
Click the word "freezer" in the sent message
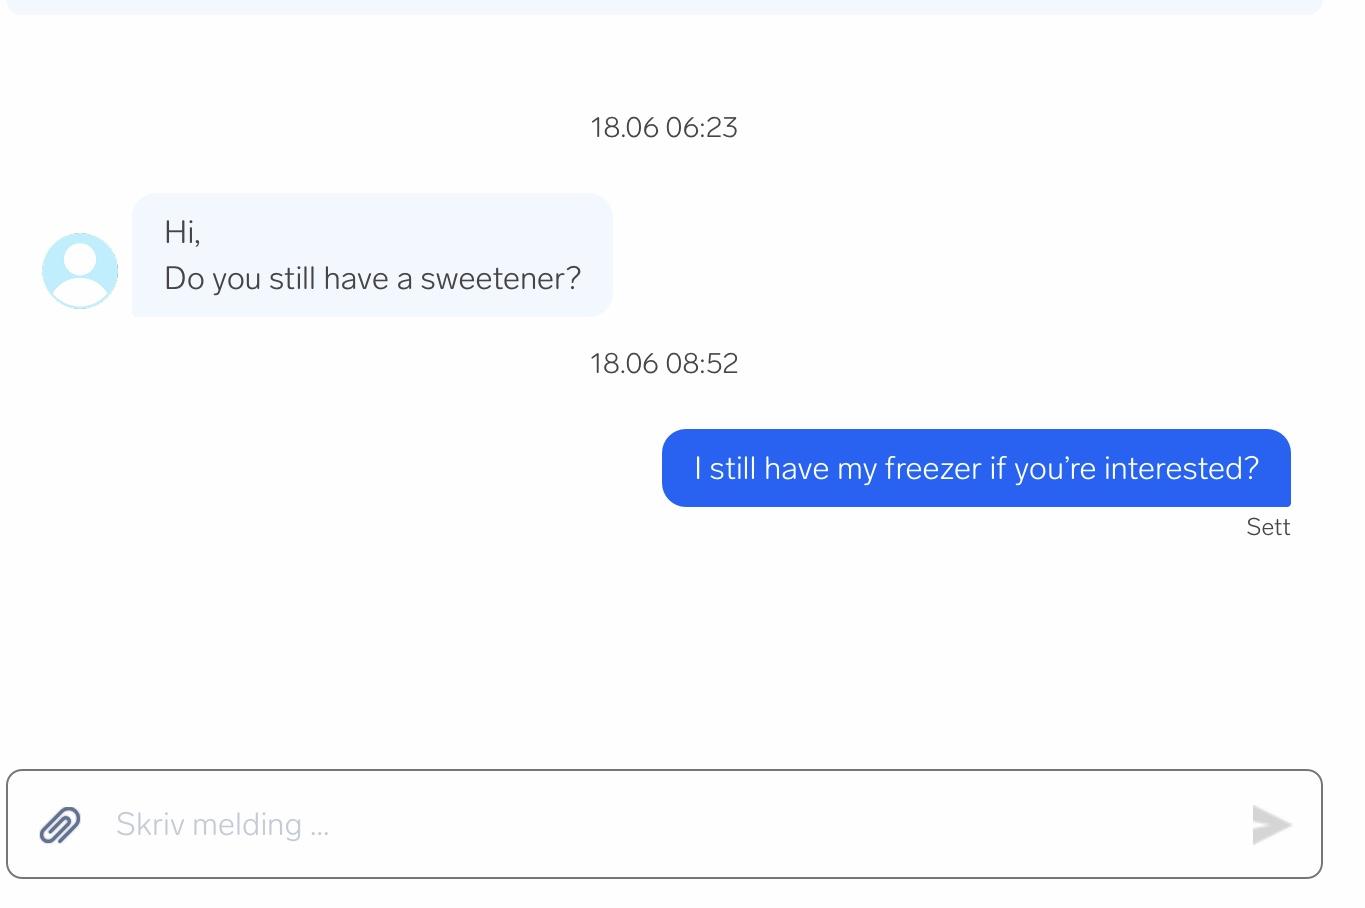[933, 468]
